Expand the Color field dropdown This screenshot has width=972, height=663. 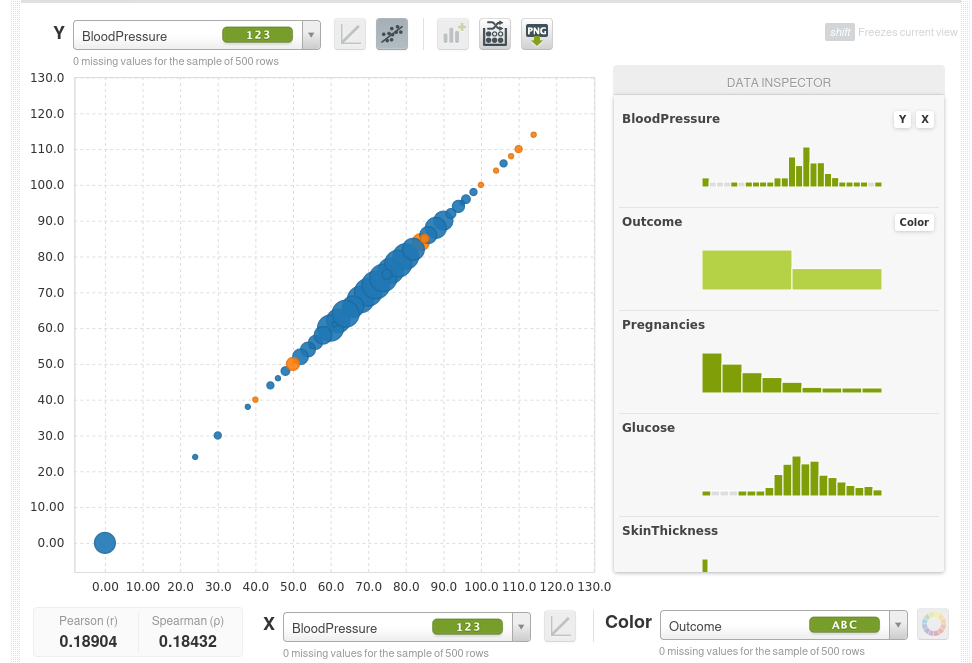coord(898,626)
